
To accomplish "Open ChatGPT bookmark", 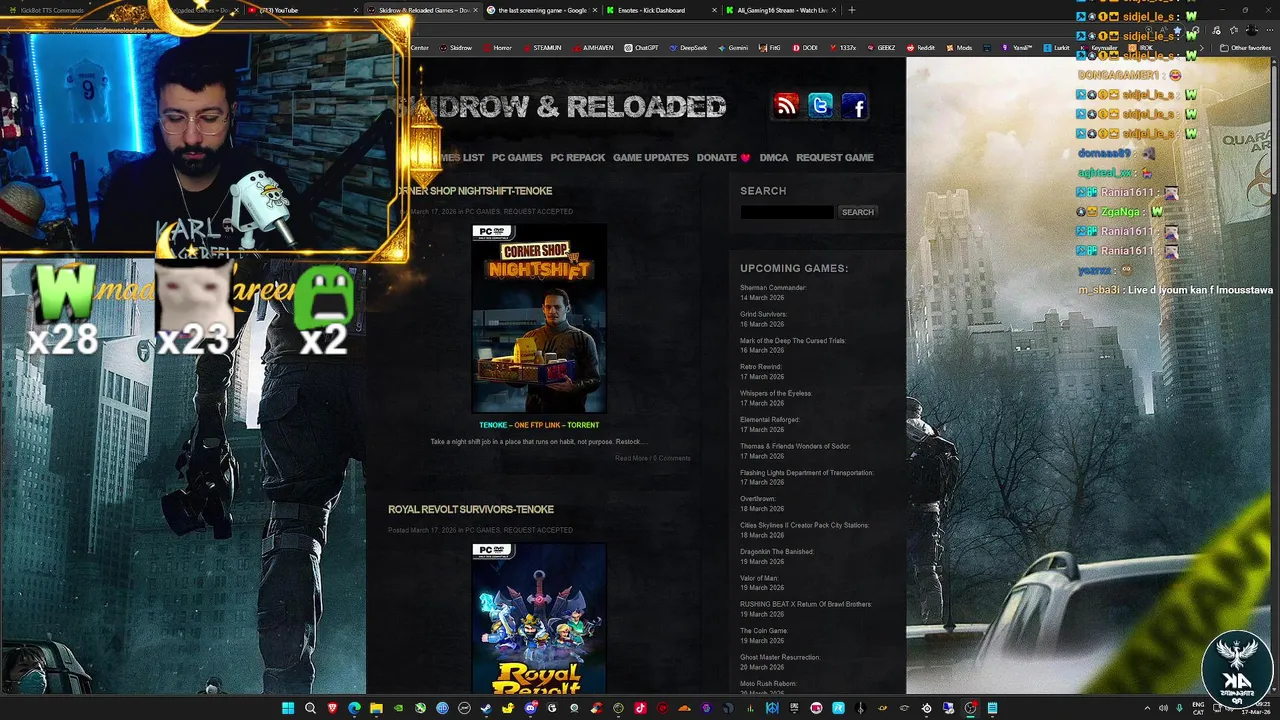I will (x=641, y=48).
